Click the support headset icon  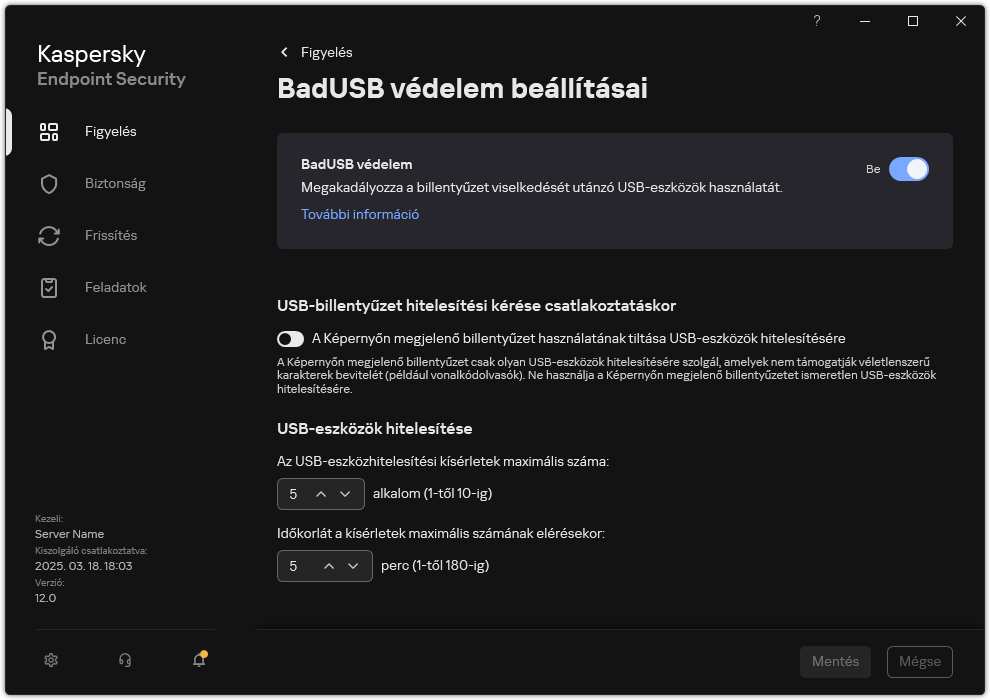(x=124, y=660)
